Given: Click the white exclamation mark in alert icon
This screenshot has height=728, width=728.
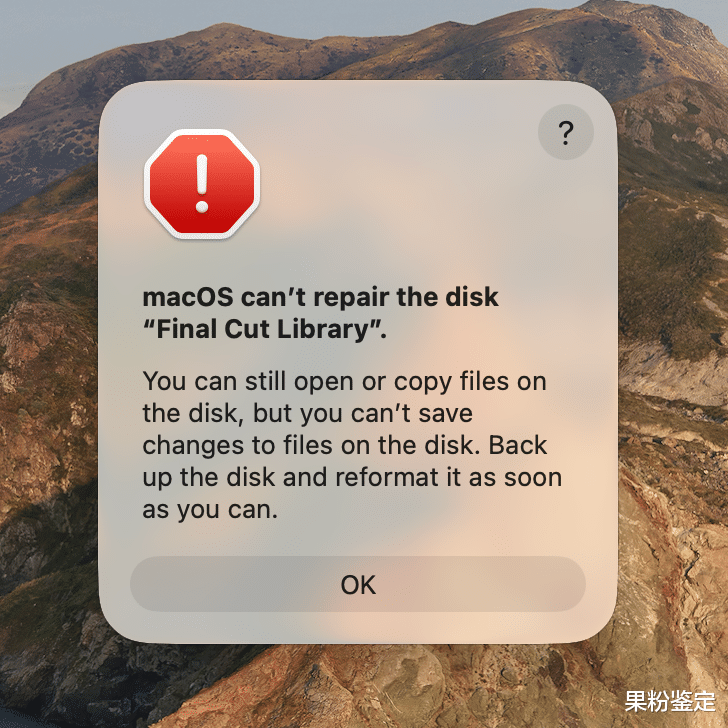Looking at the screenshot, I should pyautogui.click(x=202, y=184).
